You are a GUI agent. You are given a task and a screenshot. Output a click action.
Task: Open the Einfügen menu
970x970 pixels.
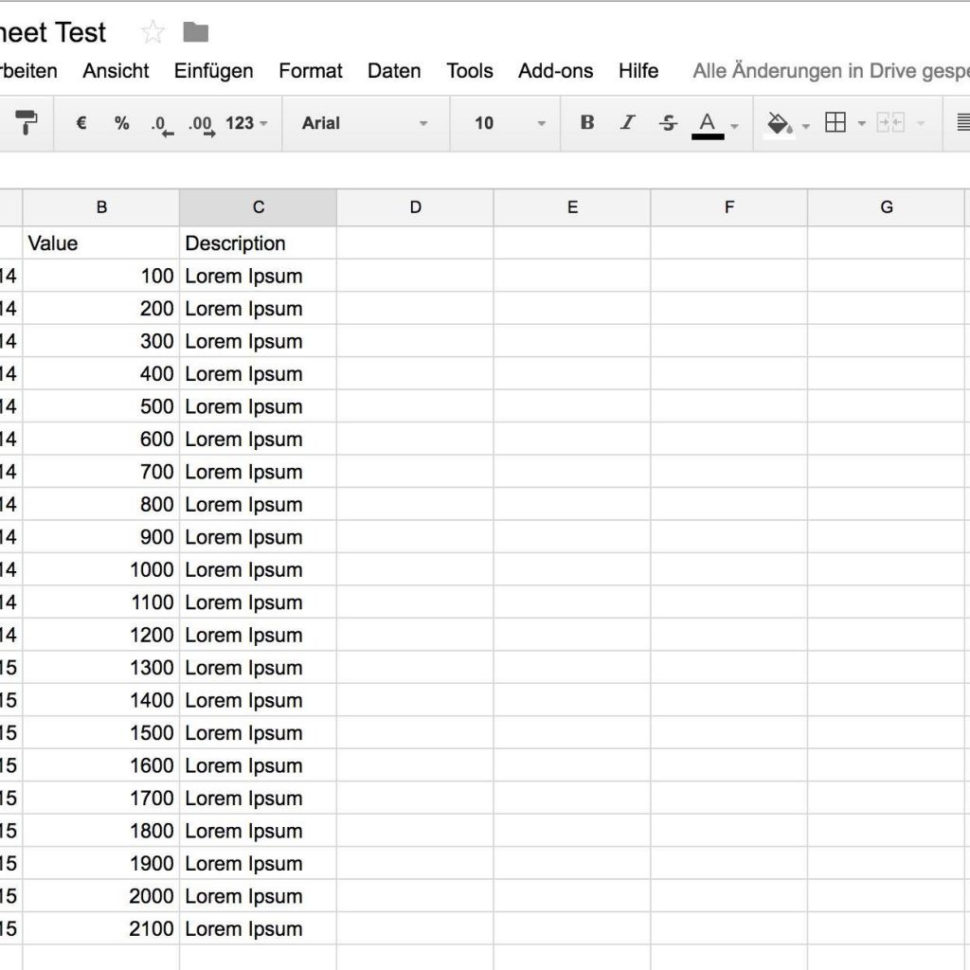(x=213, y=71)
